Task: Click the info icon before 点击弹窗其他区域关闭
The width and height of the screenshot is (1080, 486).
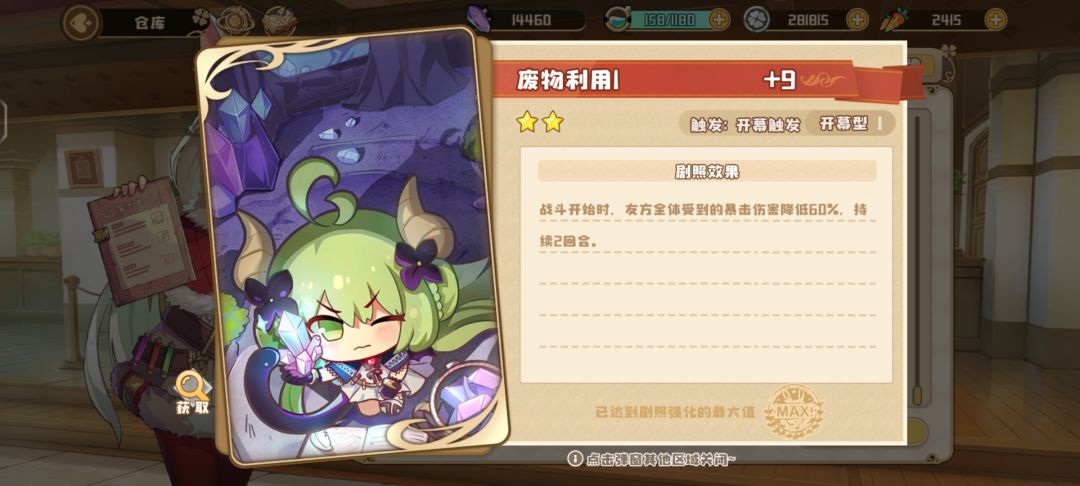Action: pos(574,458)
